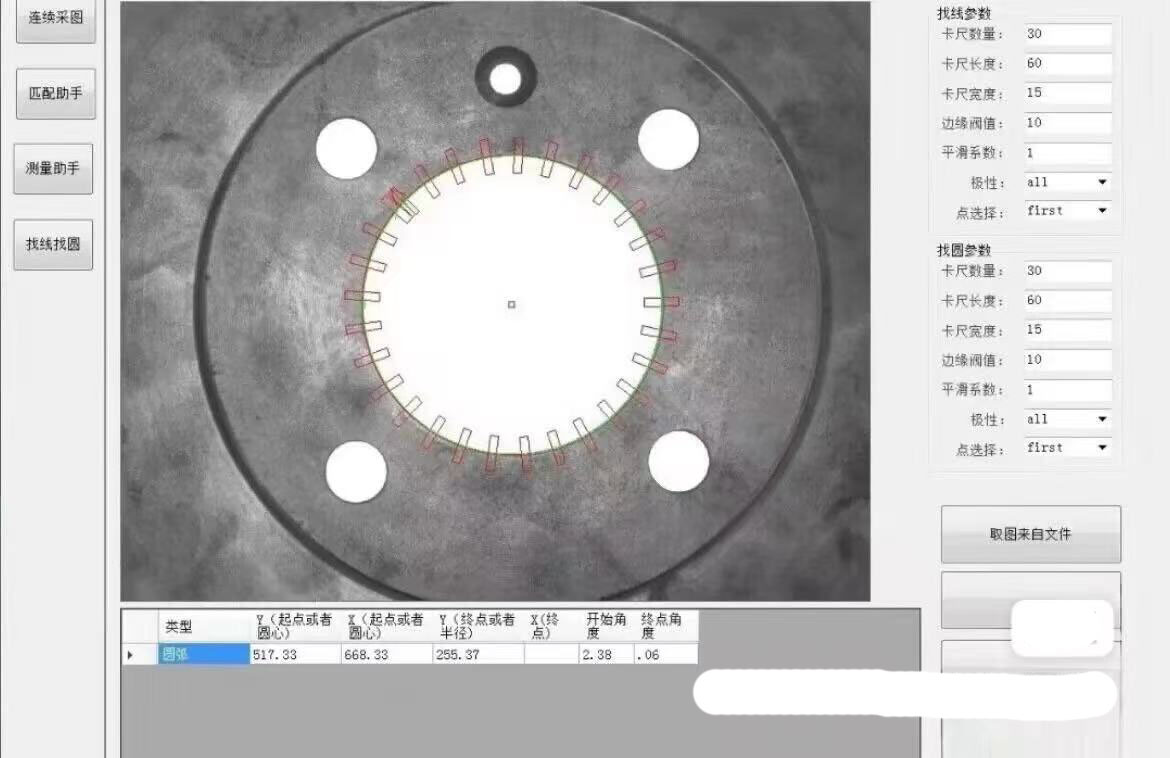Click the 255.37 radius cell in the table
Viewport: 1170px width, 758px height.
[477, 655]
